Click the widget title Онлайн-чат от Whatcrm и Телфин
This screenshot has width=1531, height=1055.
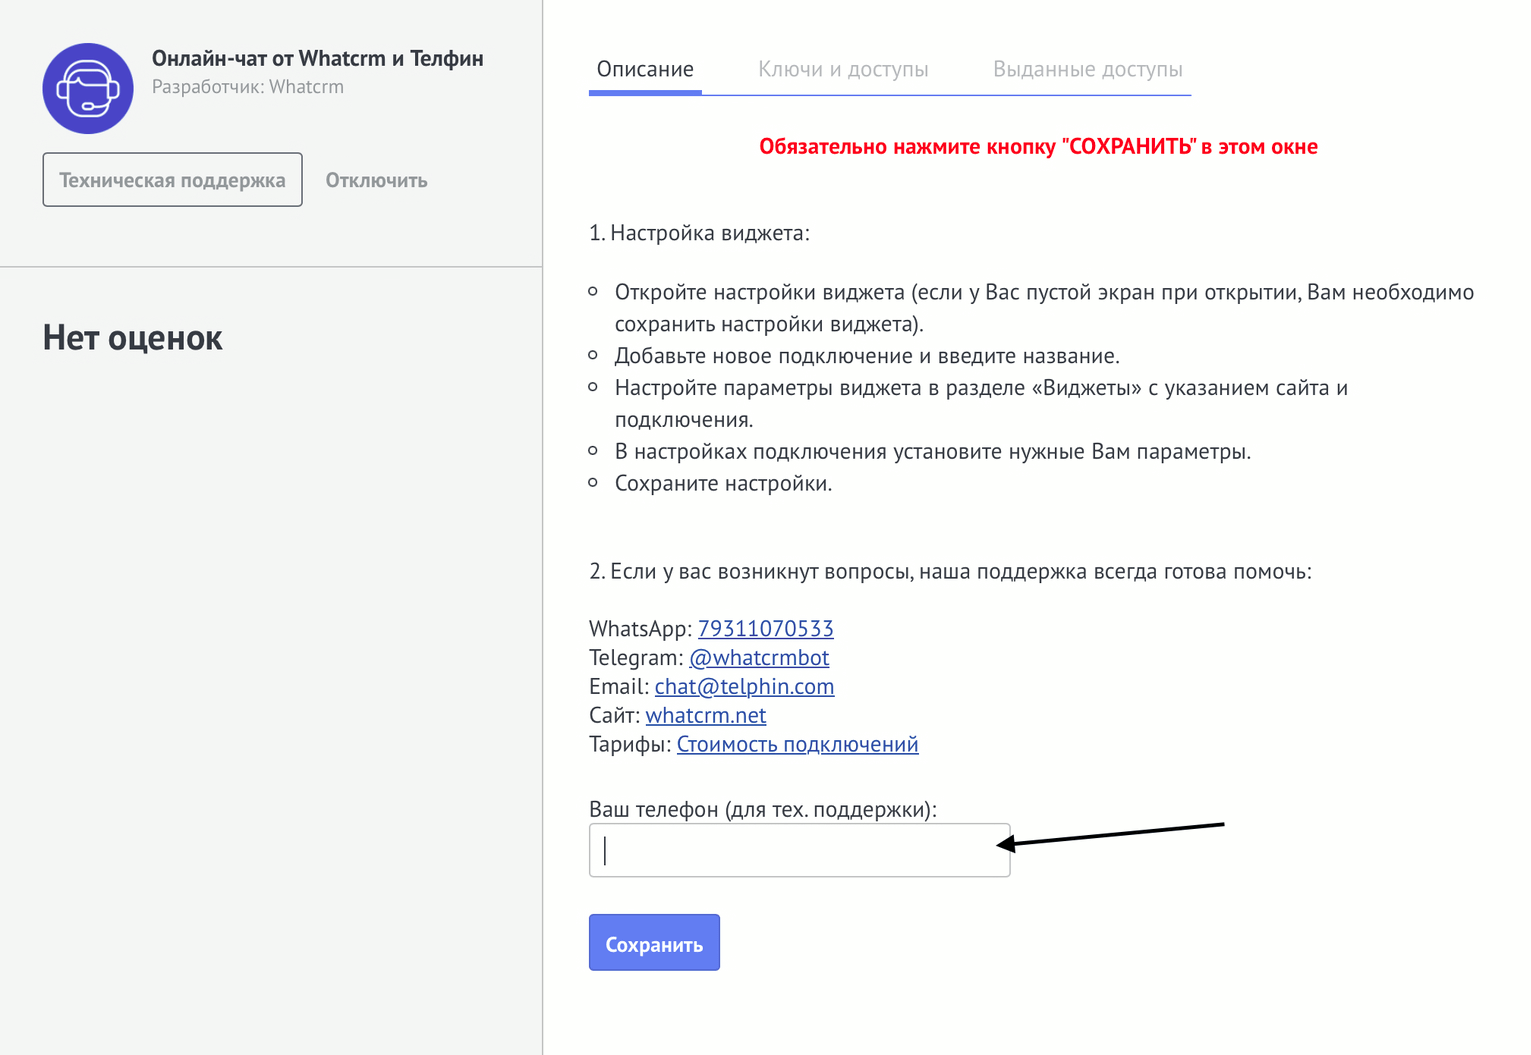tap(317, 58)
